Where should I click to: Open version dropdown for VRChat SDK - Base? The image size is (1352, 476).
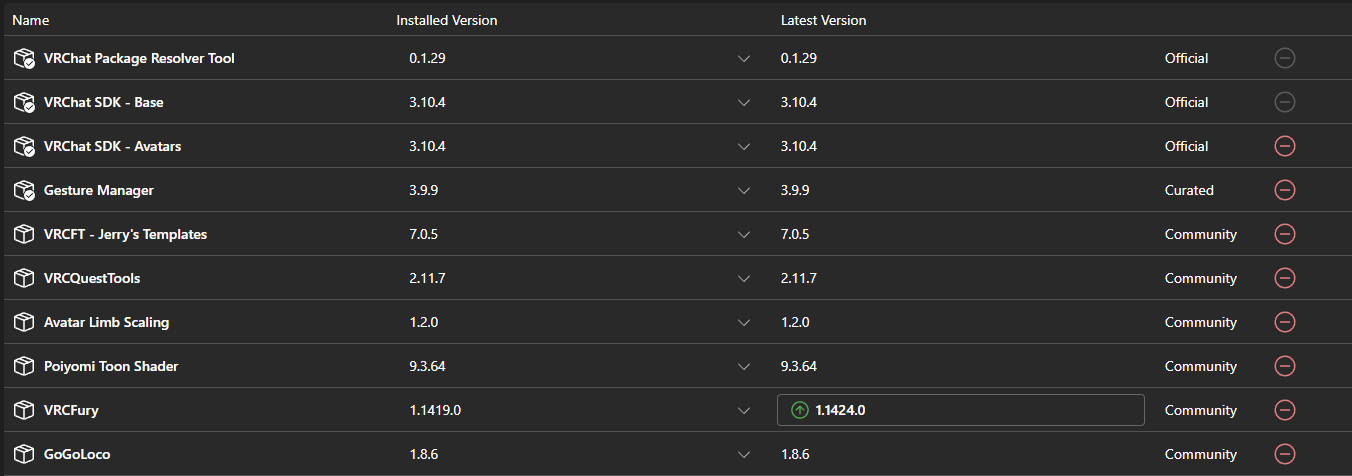(x=744, y=103)
